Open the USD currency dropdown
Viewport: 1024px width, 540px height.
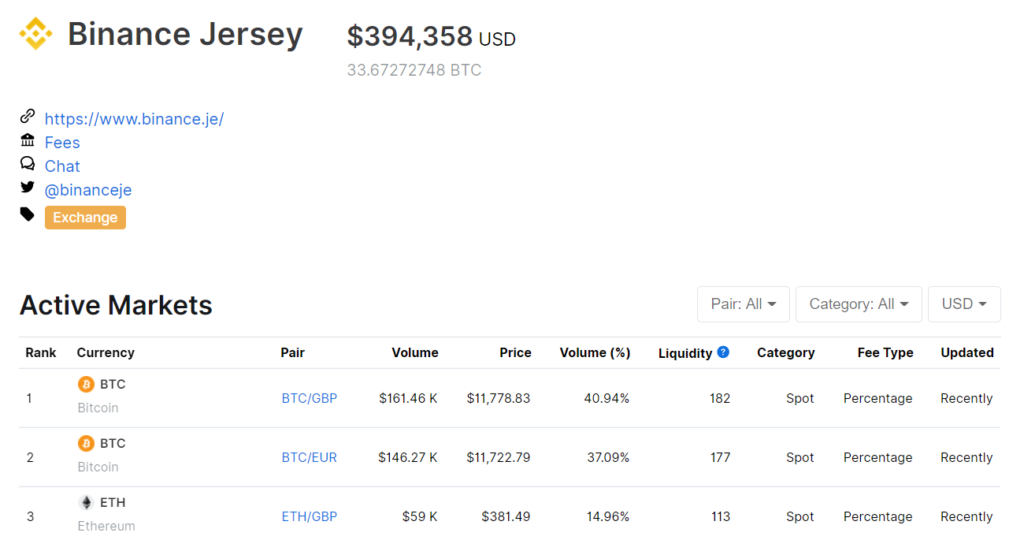(964, 304)
